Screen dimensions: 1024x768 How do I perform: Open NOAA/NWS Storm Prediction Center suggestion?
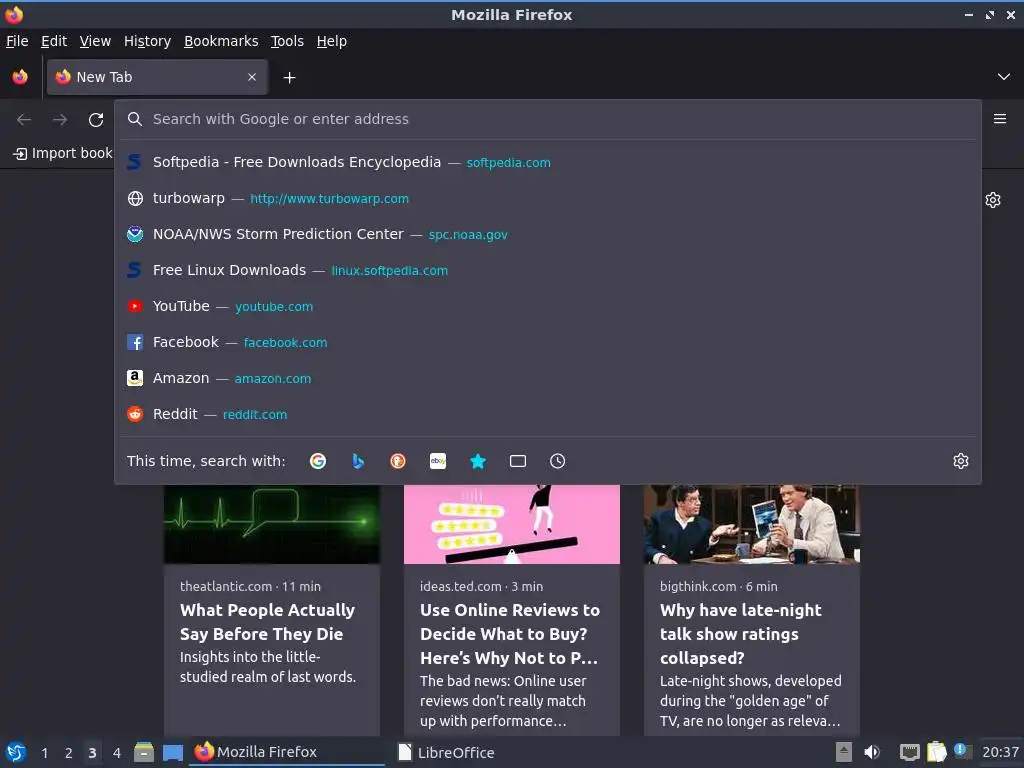tap(547, 234)
